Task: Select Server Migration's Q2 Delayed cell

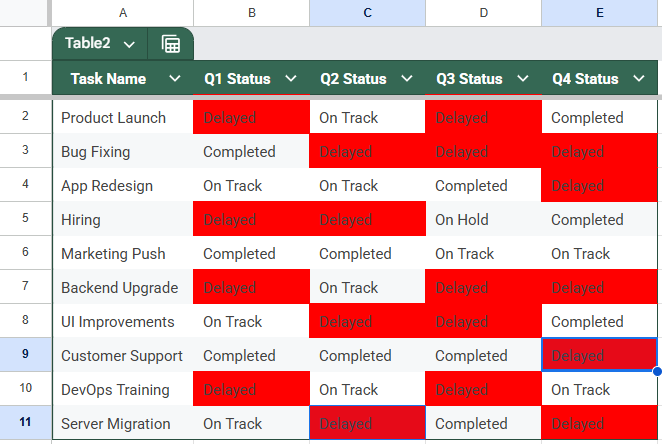Action: (367, 423)
